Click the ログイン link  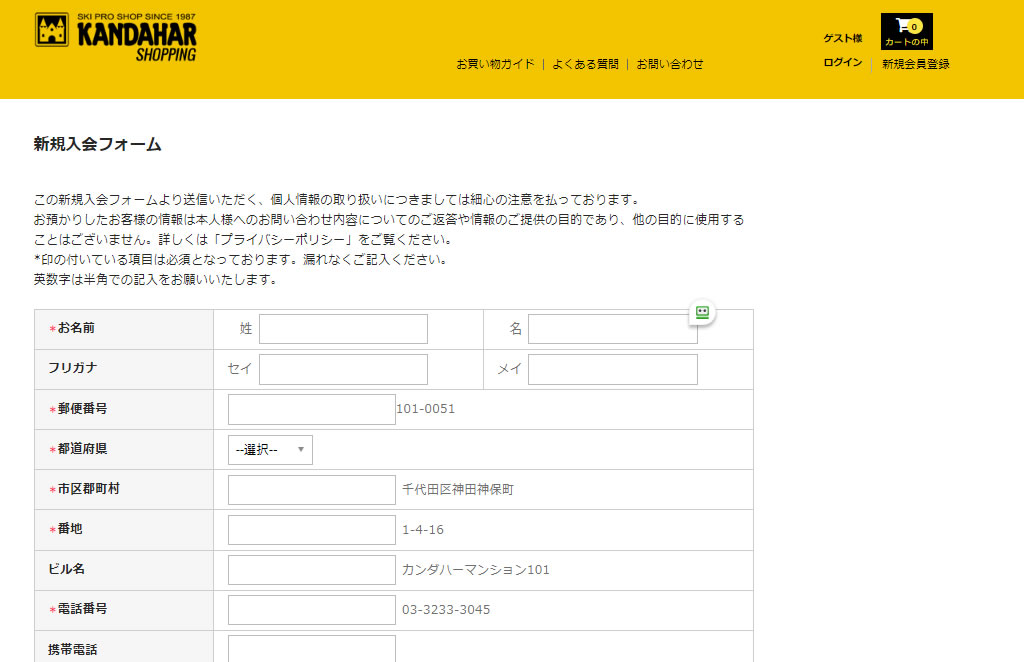click(x=842, y=63)
